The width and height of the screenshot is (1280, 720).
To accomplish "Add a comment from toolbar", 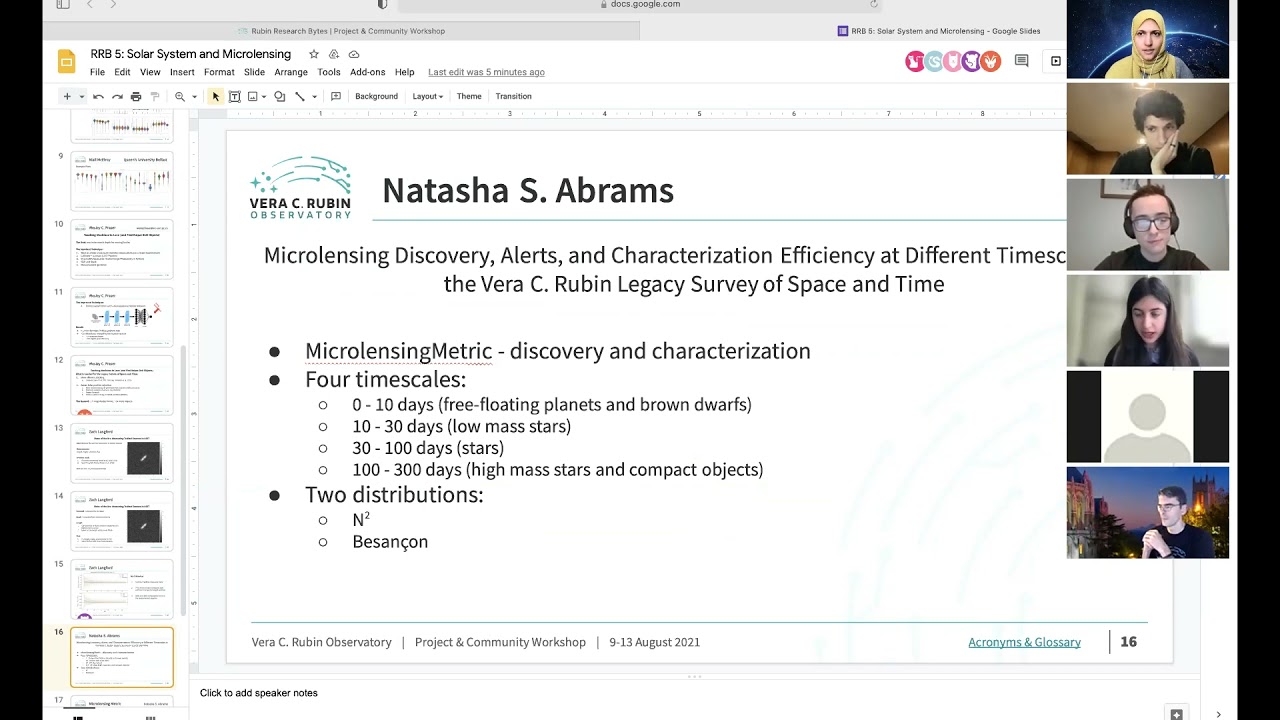I will click(336, 96).
